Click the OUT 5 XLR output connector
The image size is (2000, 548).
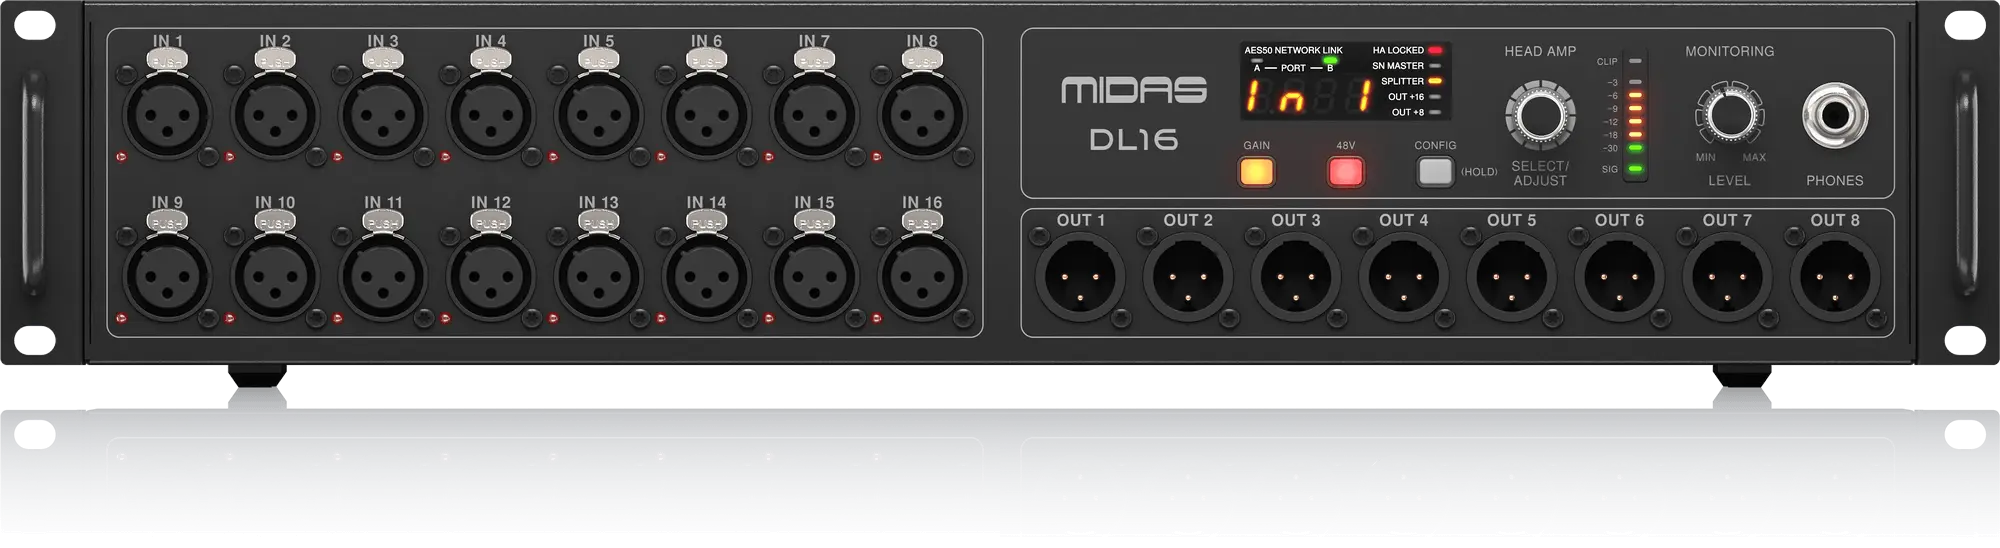click(1512, 276)
